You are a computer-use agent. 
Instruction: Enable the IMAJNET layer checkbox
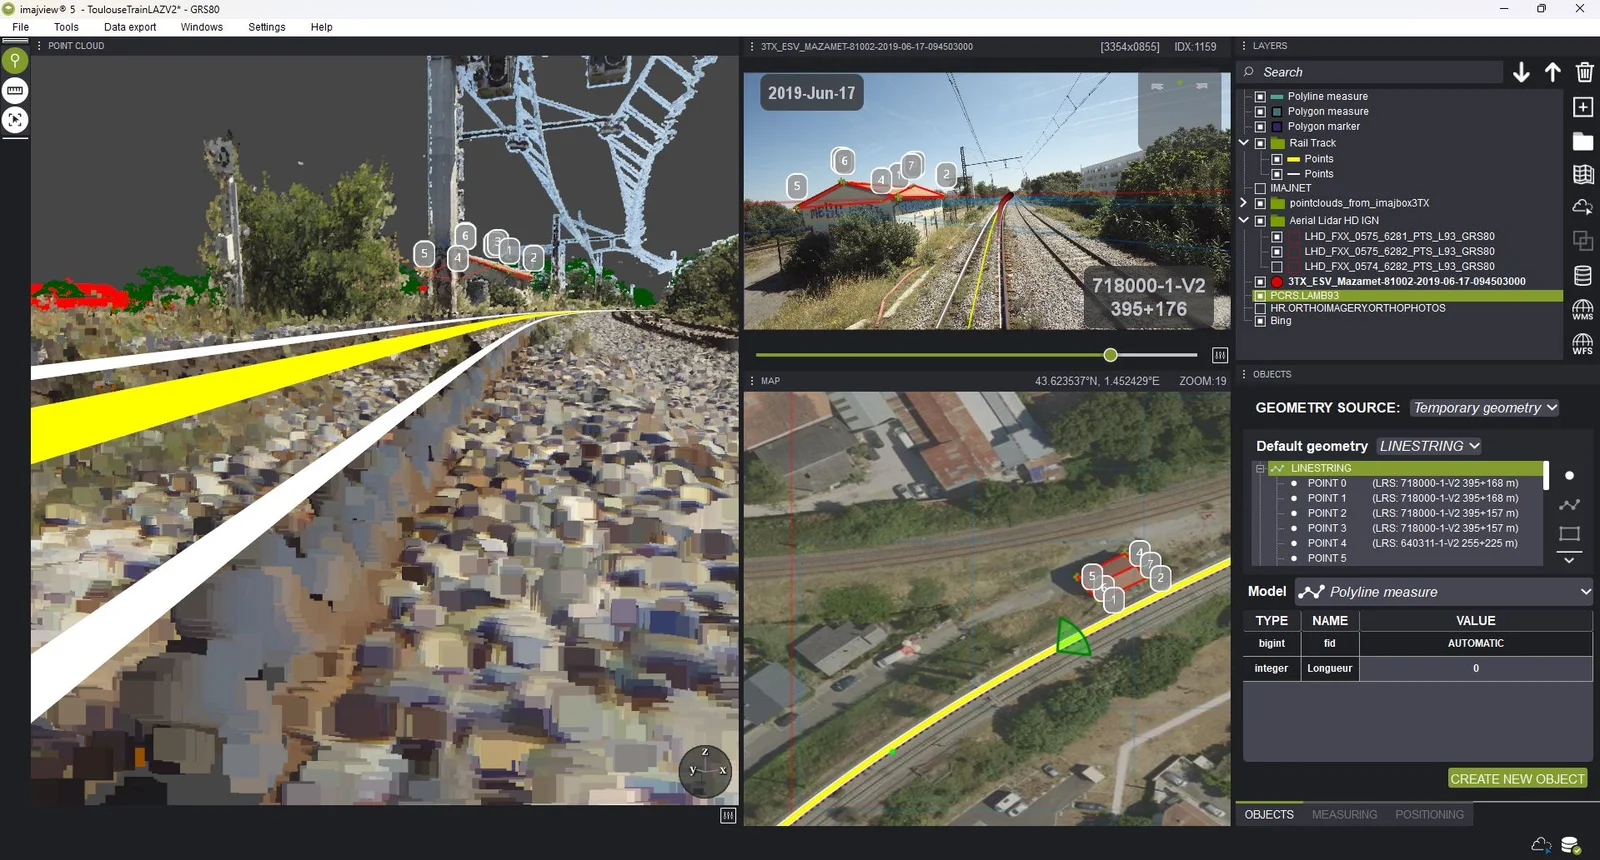point(1260,188)
